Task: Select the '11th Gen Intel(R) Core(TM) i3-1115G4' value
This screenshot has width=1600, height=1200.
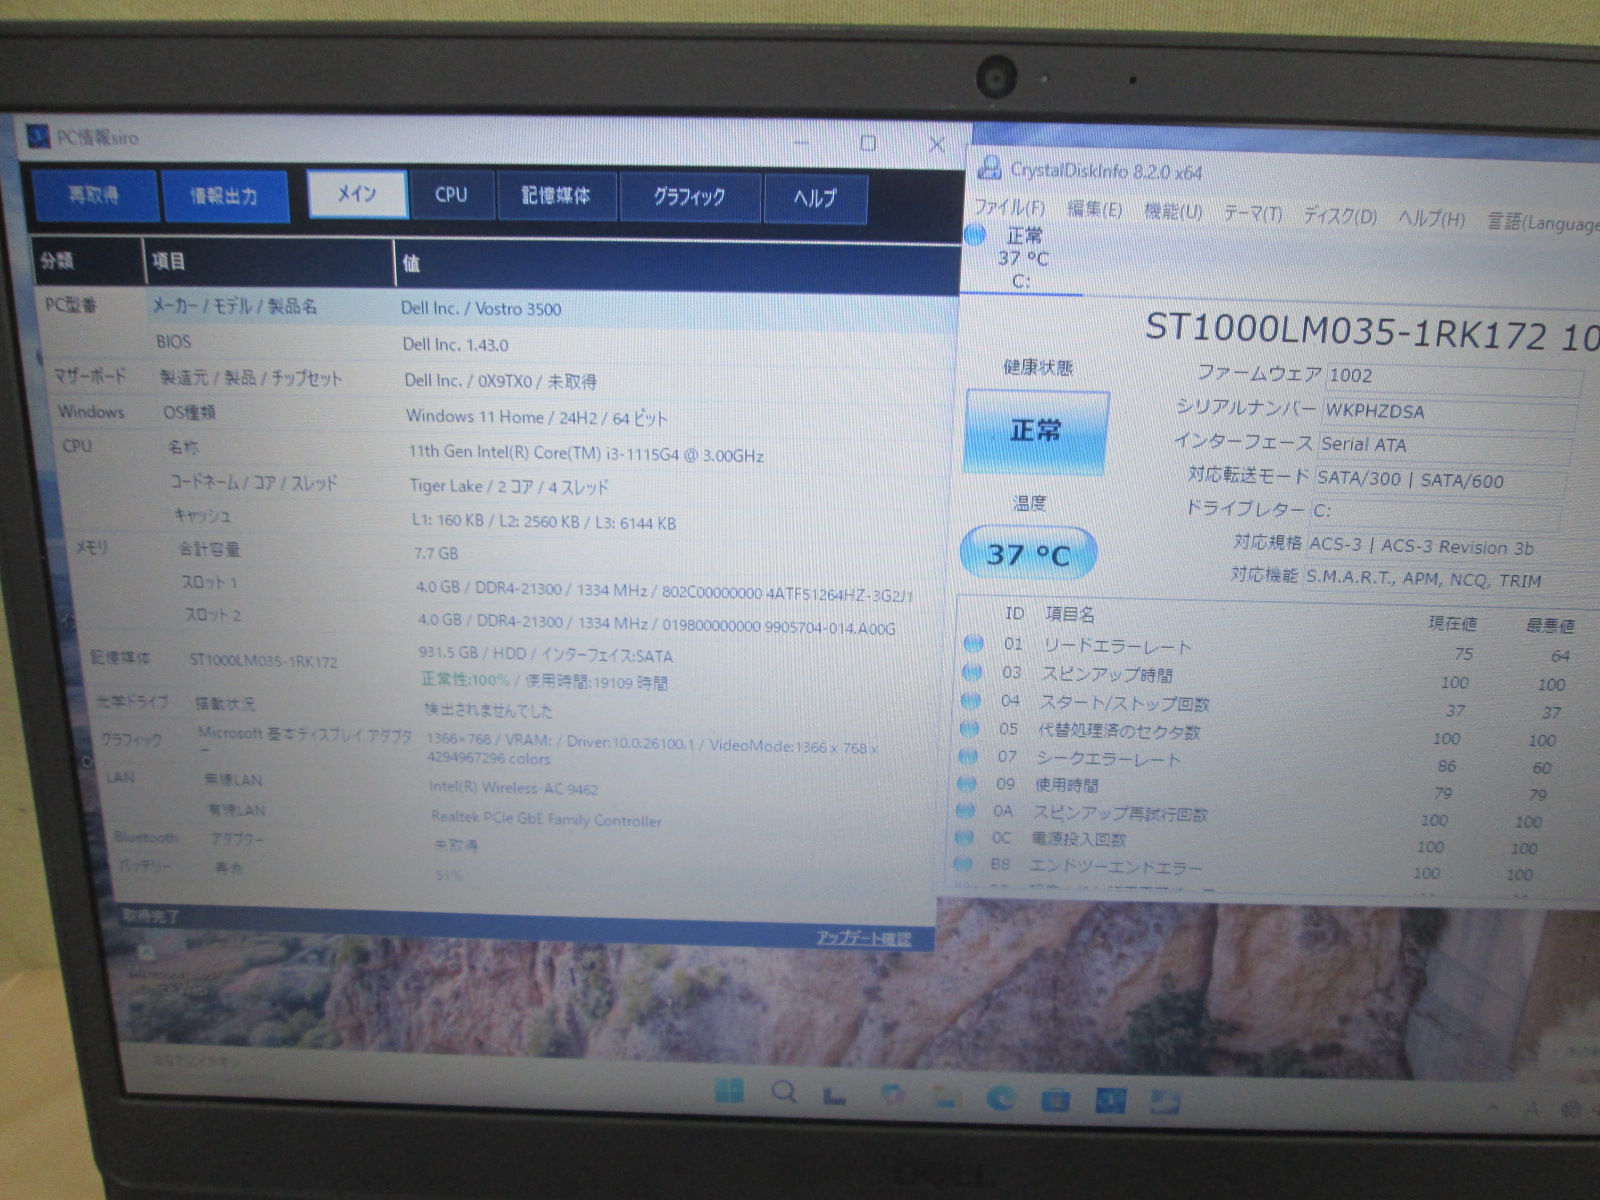Action: [x=586, y=454]
